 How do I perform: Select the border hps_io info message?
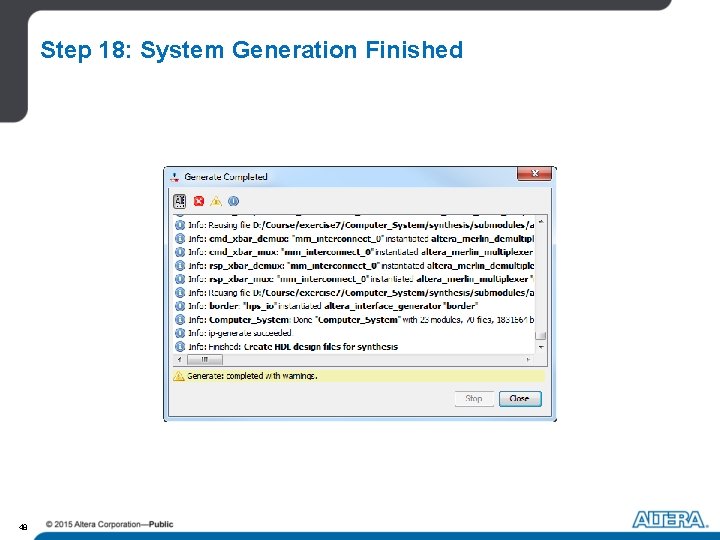(x=354, y=306)
